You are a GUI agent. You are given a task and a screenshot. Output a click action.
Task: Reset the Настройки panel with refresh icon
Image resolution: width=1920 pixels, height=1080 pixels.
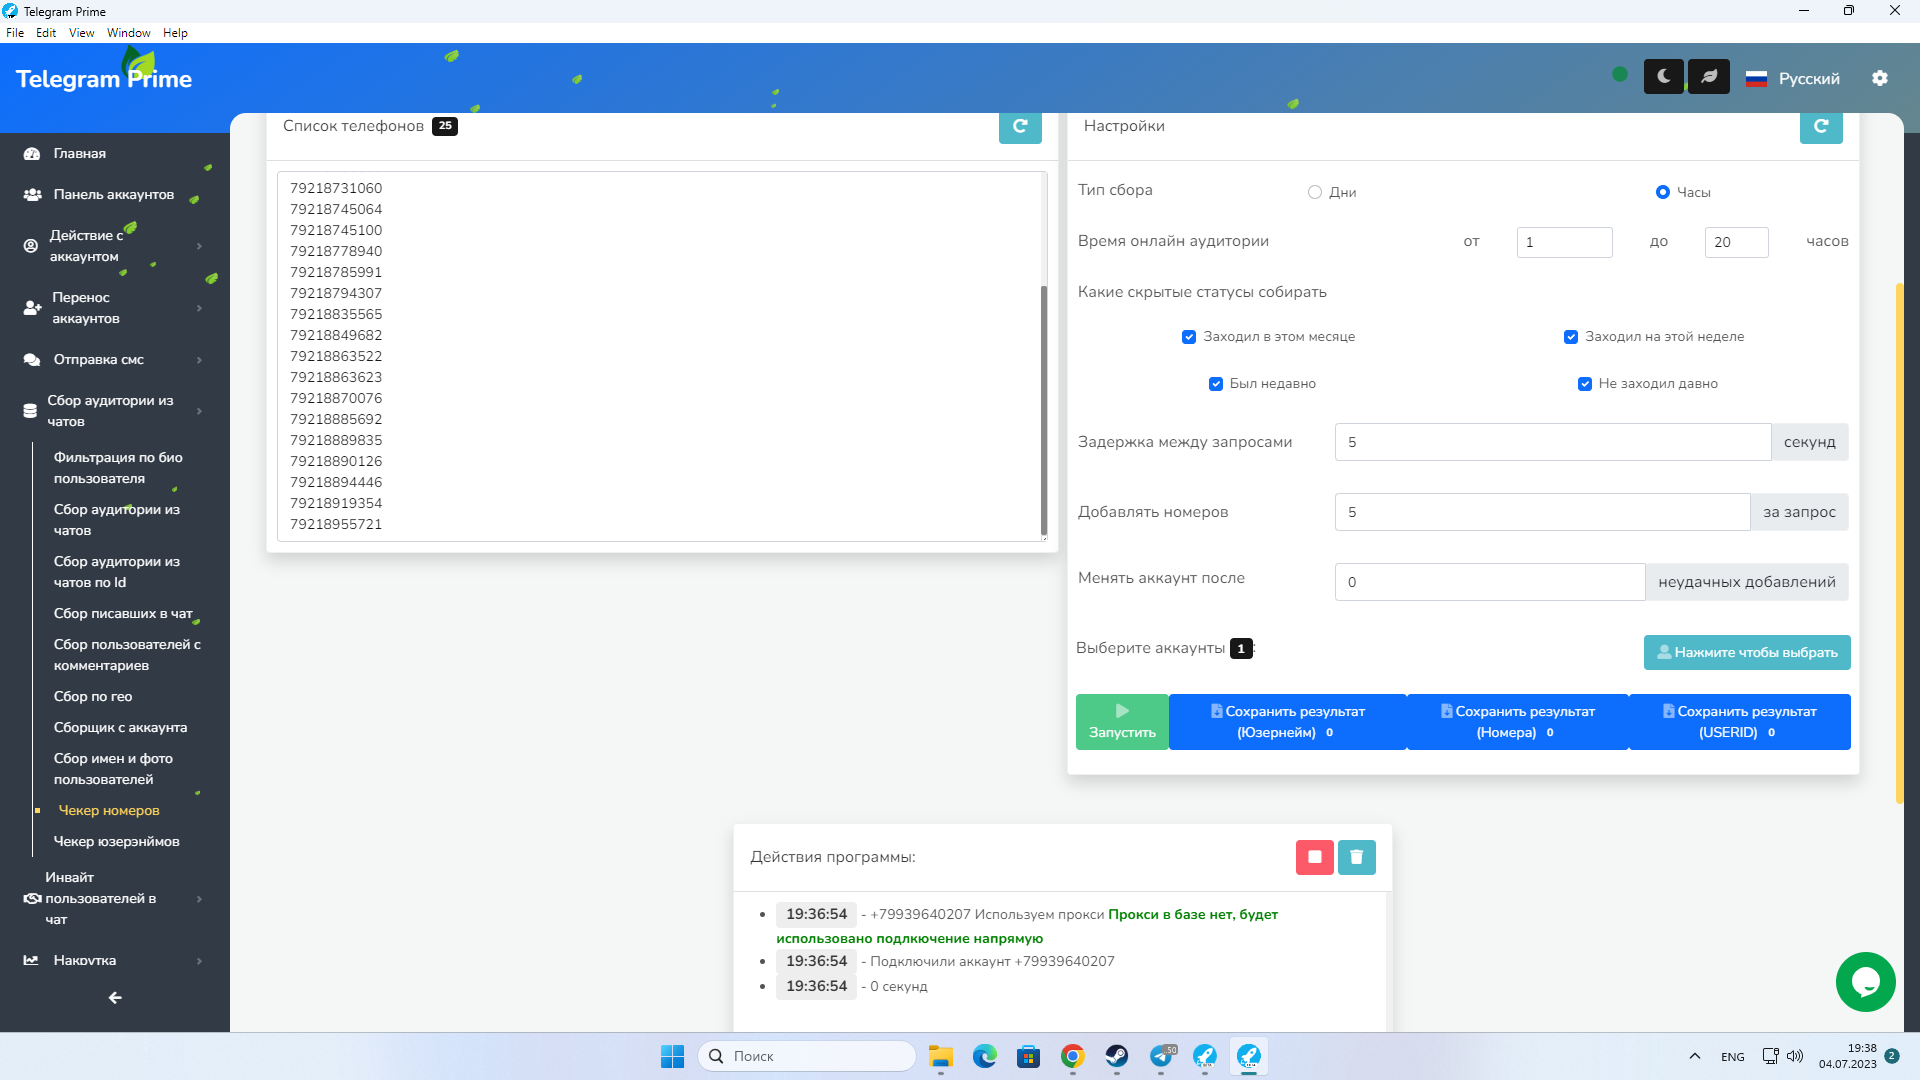point(1821,127)
